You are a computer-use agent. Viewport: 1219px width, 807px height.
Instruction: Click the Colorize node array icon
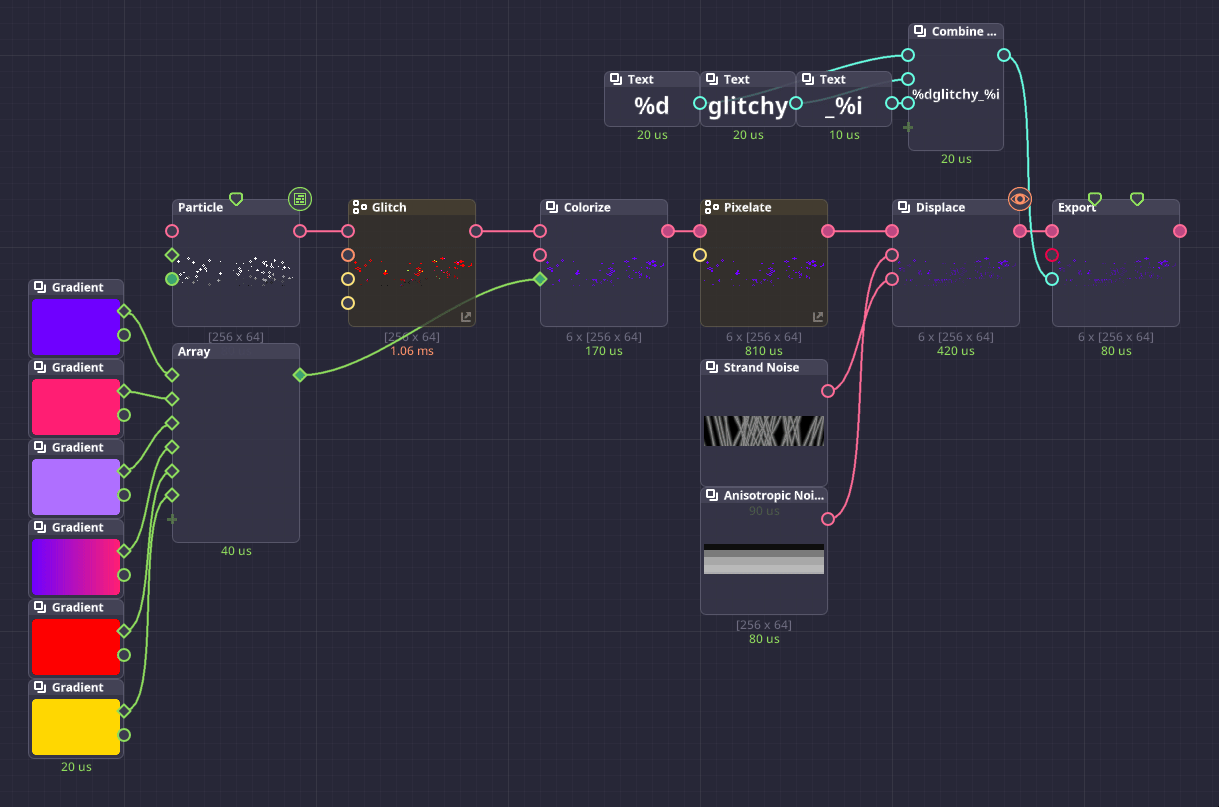coord(552,207)
